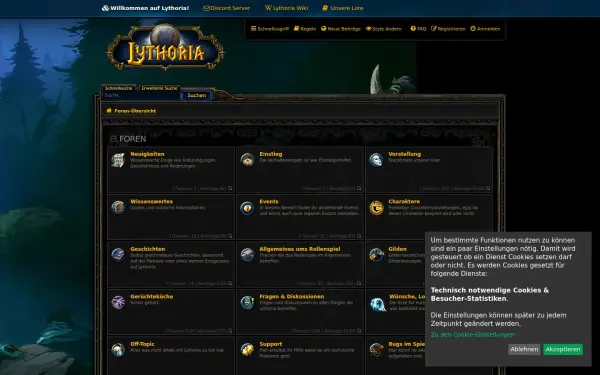
Task: Click the Events forum icon
Action: coord(247,208)
